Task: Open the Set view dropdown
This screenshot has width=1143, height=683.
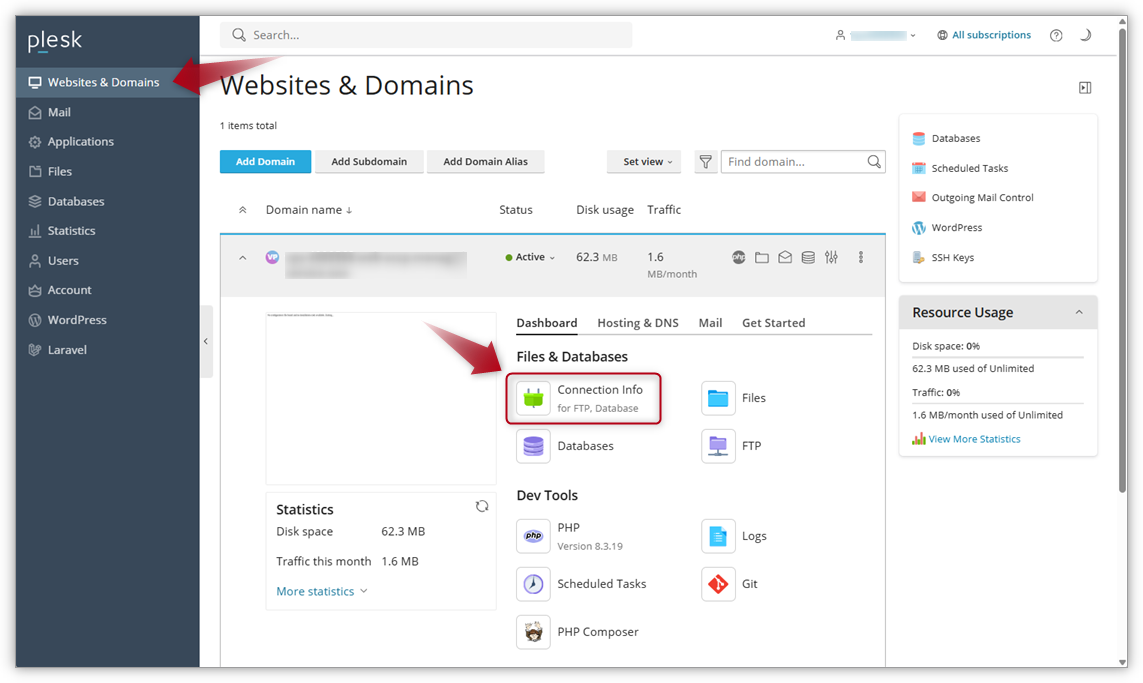Action: (644, 161)
